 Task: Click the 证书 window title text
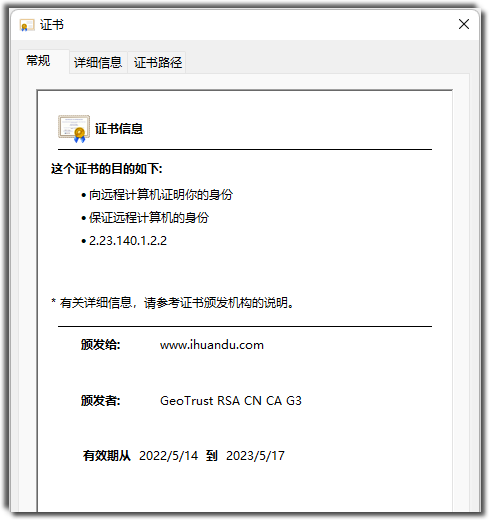52,25
